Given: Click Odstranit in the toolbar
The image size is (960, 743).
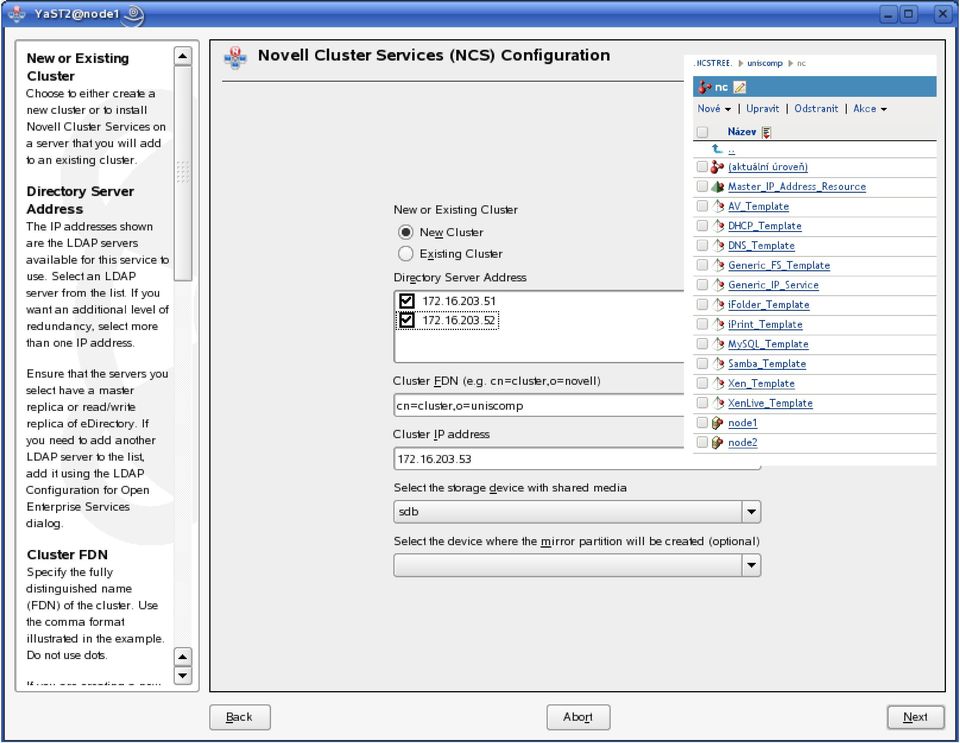Looking at the screenshot, I should click(x=816, y=108).
